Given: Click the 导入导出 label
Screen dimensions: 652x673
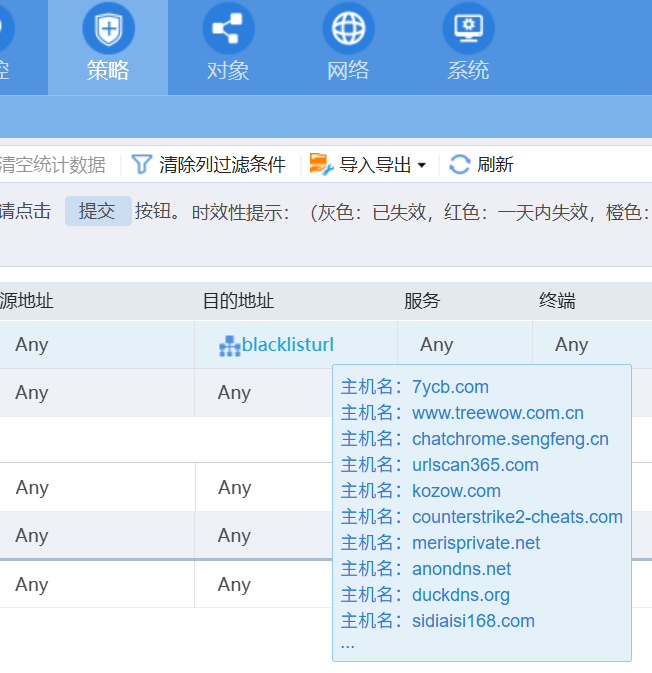Looking at the screenshot, I should pyautogui.click(x=375, y=165).
